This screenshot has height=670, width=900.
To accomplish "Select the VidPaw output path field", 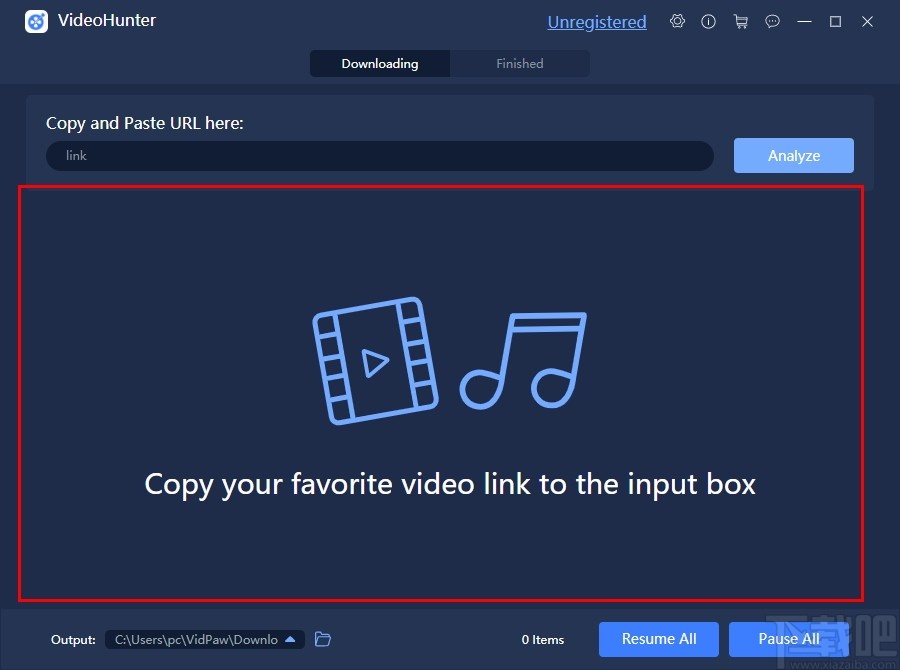I will point(195,639).
